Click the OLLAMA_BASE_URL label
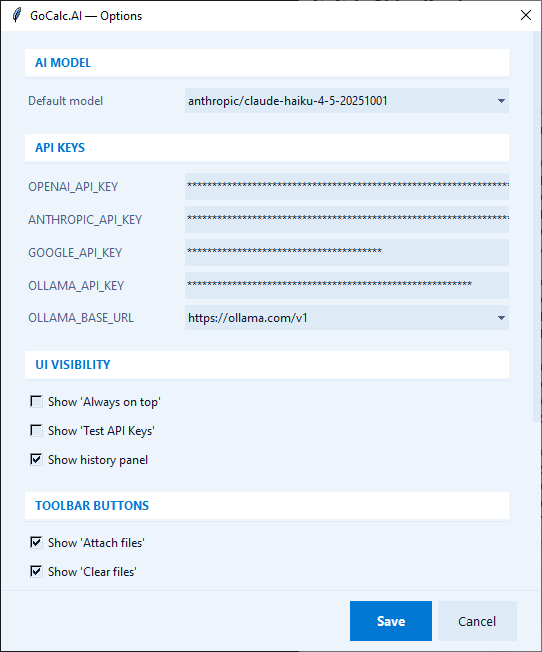The width and height of the screenshot is (542, 652). [81, 318]
